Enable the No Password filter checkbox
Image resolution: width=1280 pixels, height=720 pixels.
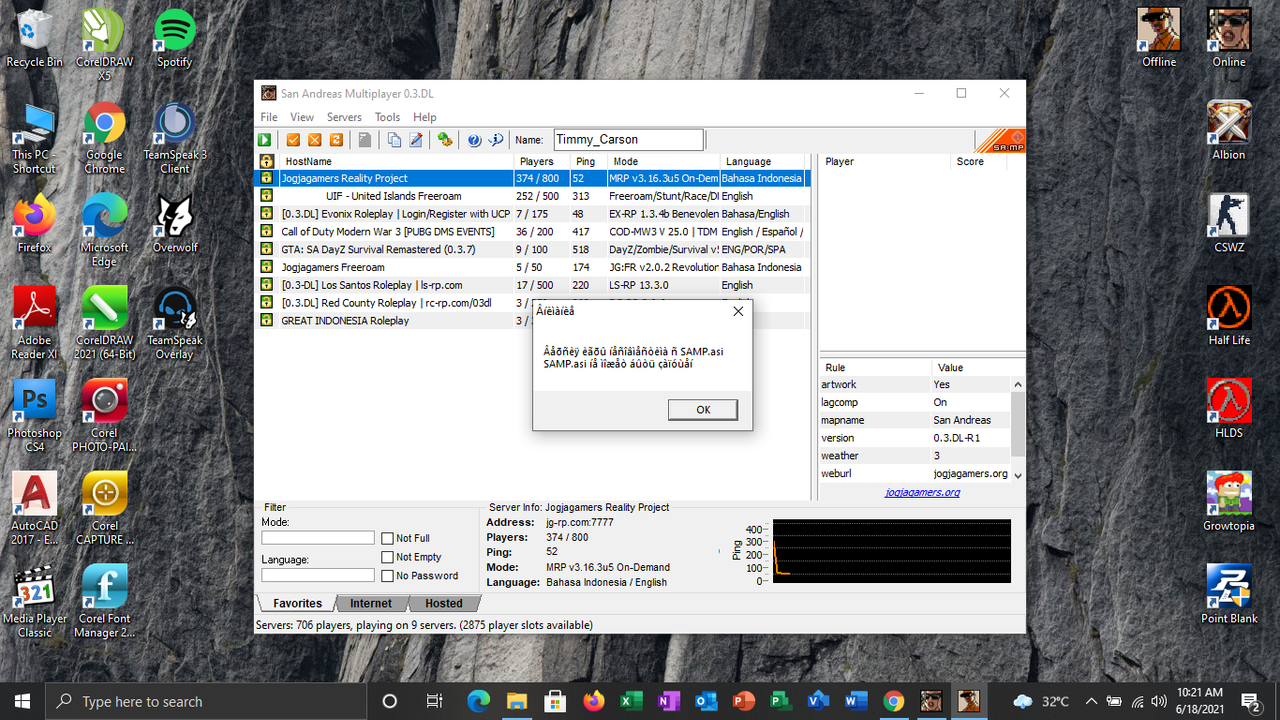[388, 576]
